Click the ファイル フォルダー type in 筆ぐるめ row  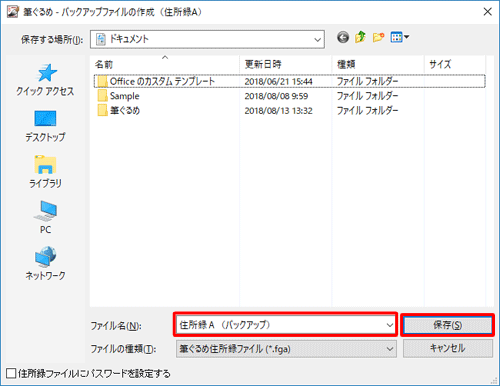[367, 111]
